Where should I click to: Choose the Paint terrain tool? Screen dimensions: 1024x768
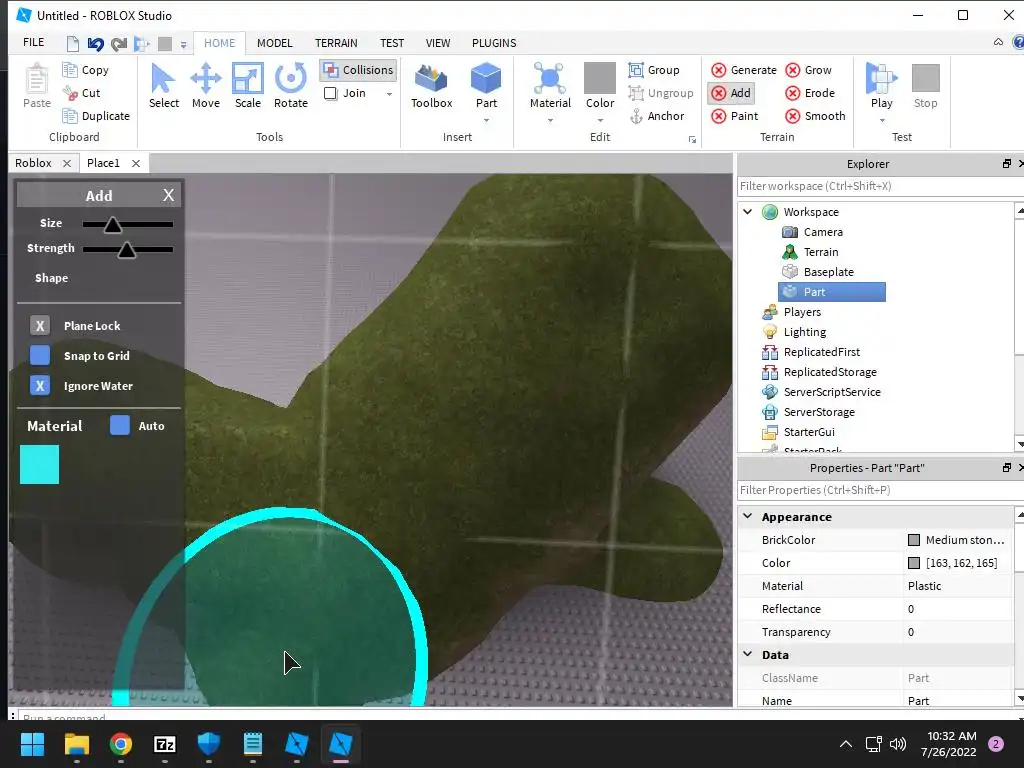pyautogui.click(x=735, y=116)
